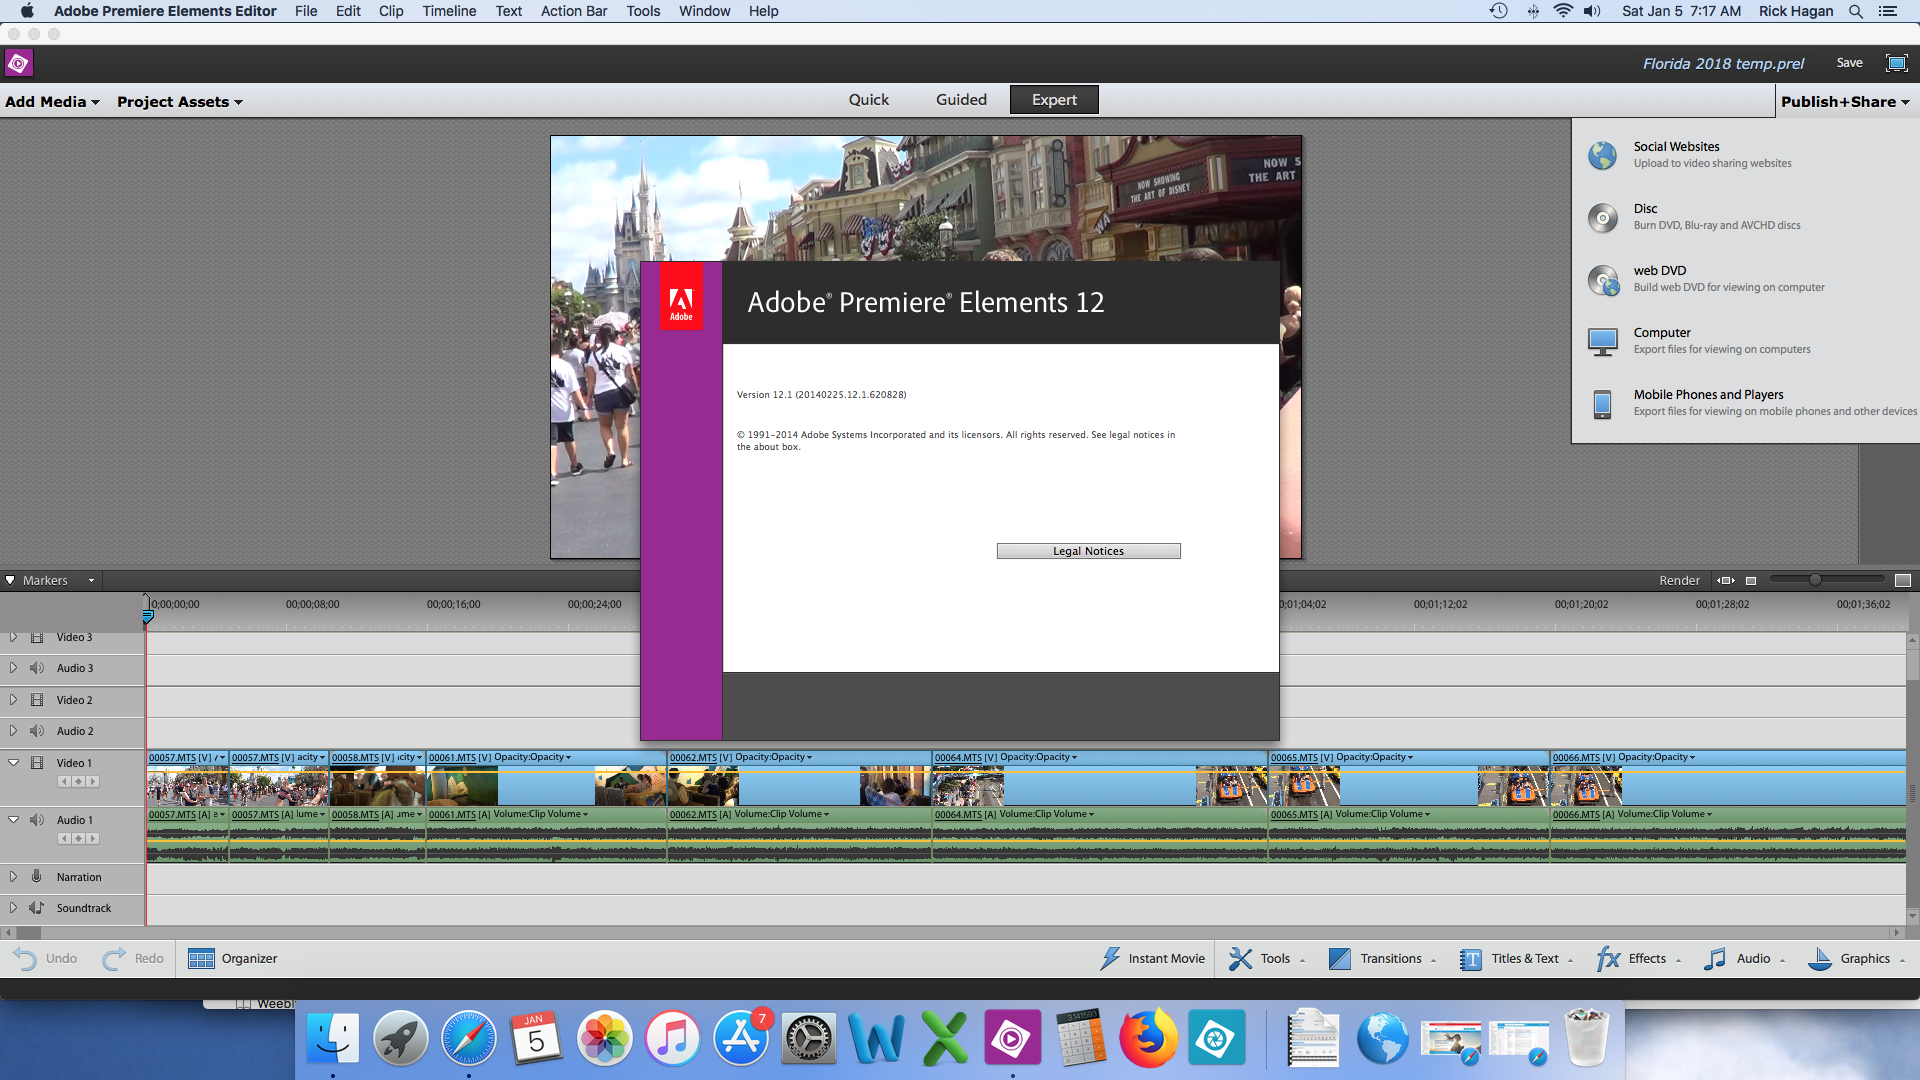Expand the Video 2 track
The height and width of the screenshot is (1080, 1920).
(x=13, y=700)
